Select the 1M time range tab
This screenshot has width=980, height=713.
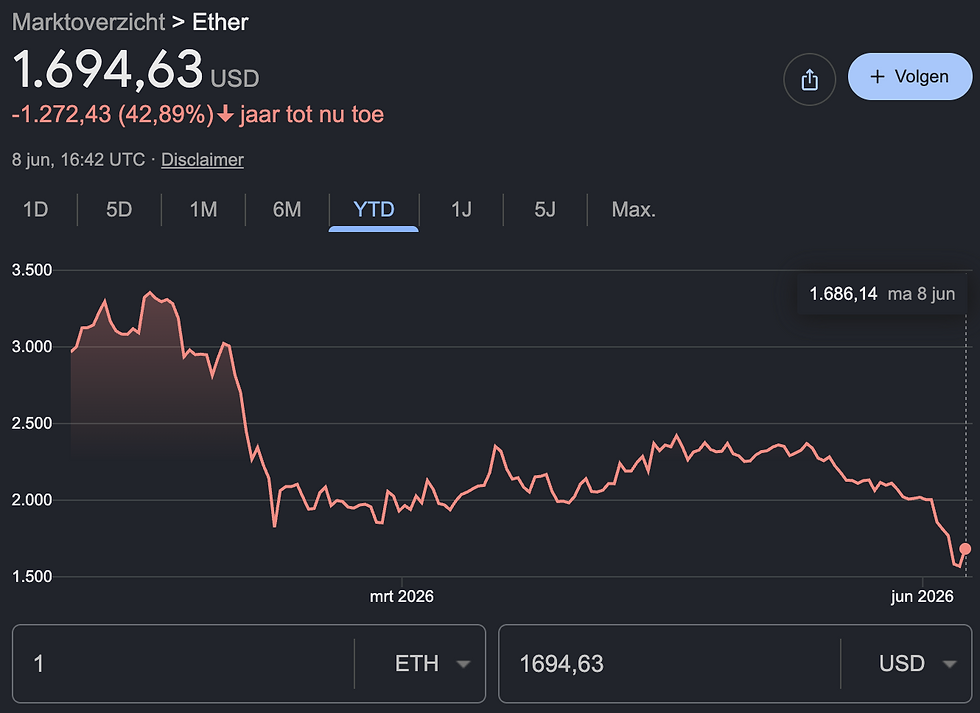click(x=203, y=209)
